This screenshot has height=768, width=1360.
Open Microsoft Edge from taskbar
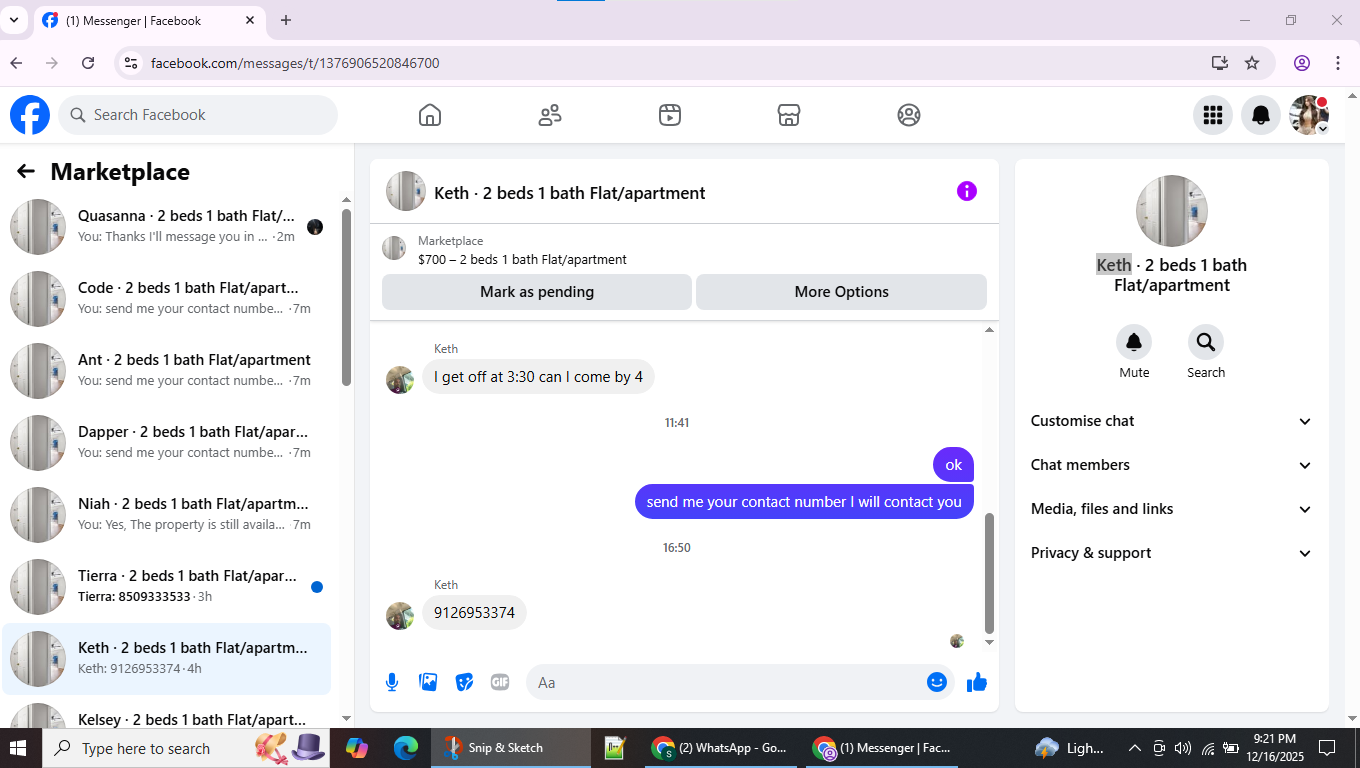pyautogui.click(x=405, y=748)
